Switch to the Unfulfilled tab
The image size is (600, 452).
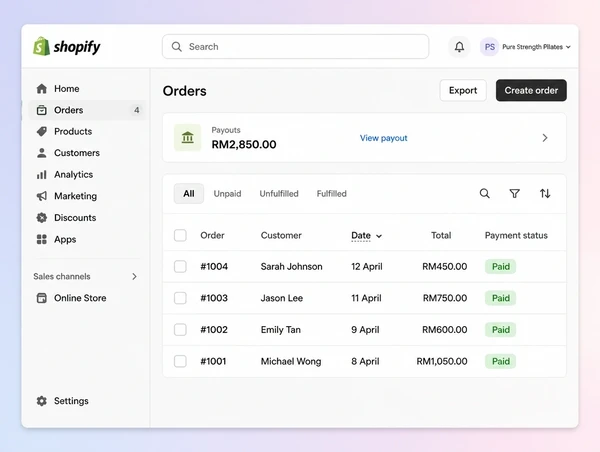pos(279,194)
